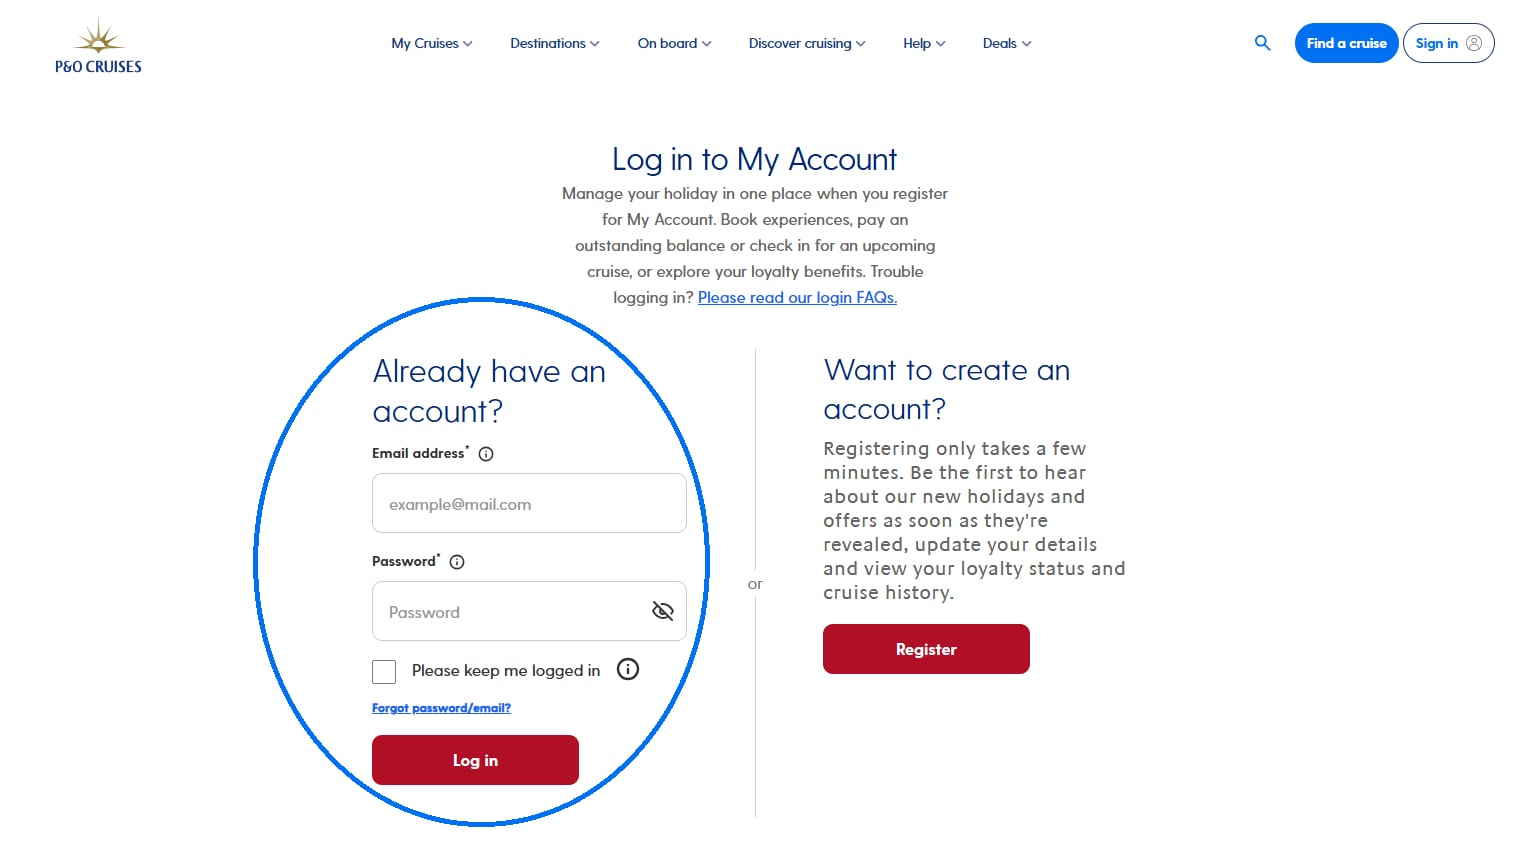Click the Find a cruise button
This screenshot has height=863, width=1535.
[1346, 43]
